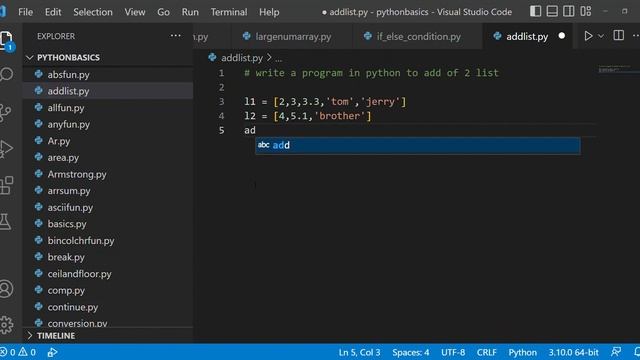This screenshot has width=640, height=360.
Task: Open the Go menu
Action: pos(163,12)
